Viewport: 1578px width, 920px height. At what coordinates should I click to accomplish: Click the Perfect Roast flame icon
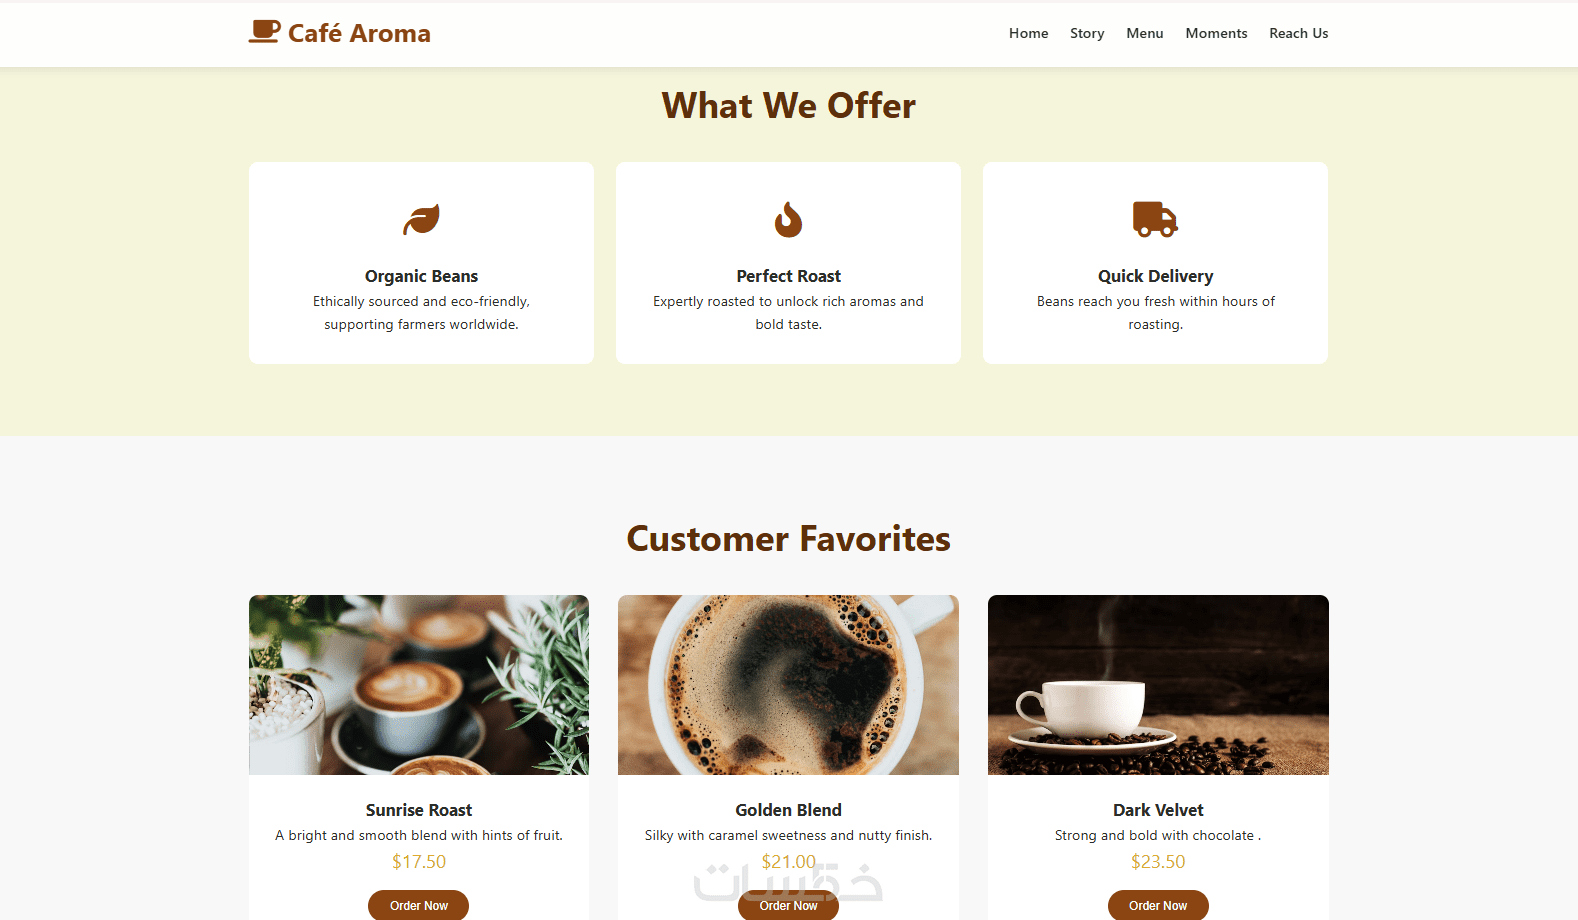coord(788,219)
